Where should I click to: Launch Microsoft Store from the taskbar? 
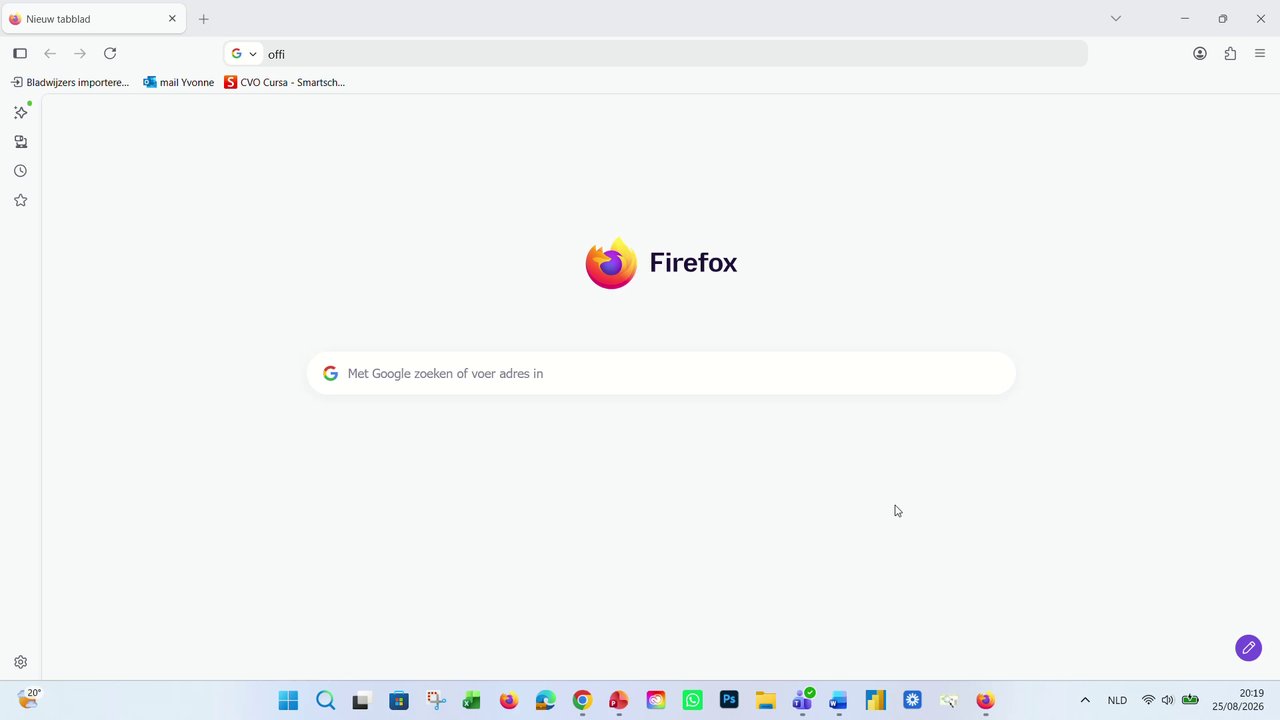pos(398,700)
